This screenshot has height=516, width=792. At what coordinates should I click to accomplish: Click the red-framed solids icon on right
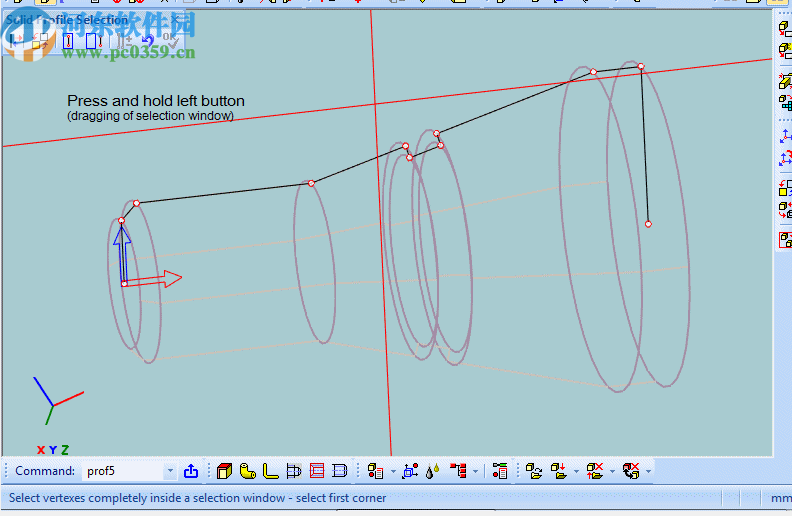coord(785,240)
